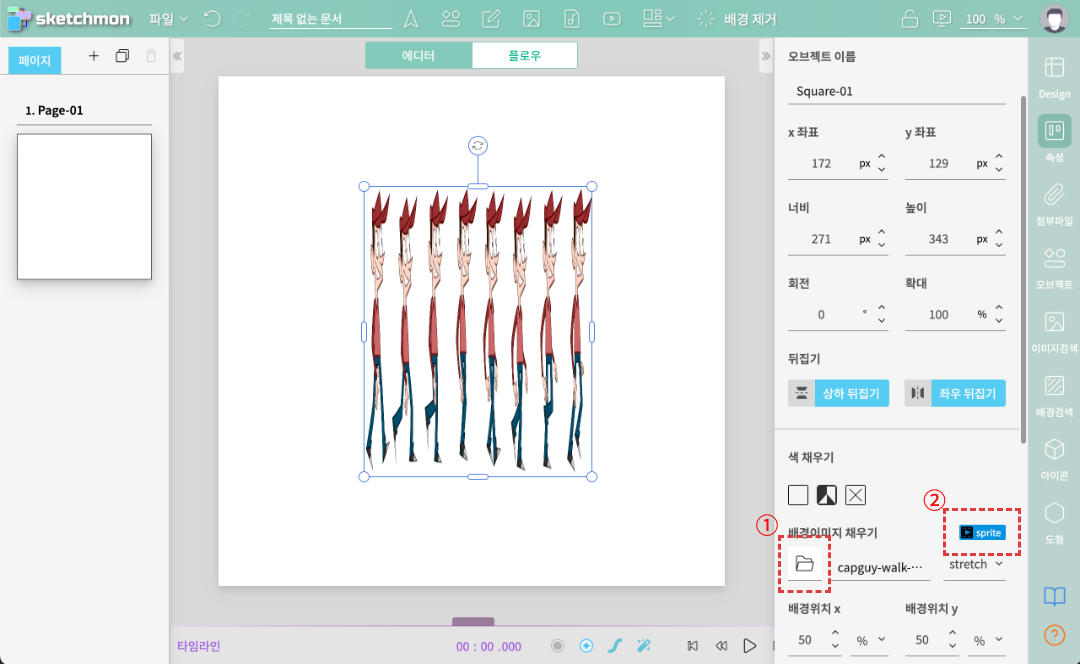Open the object shapes tool in toolbar
Image resolution: width=1080 pixels, height=664 pixels.
(x=451, y=19)
